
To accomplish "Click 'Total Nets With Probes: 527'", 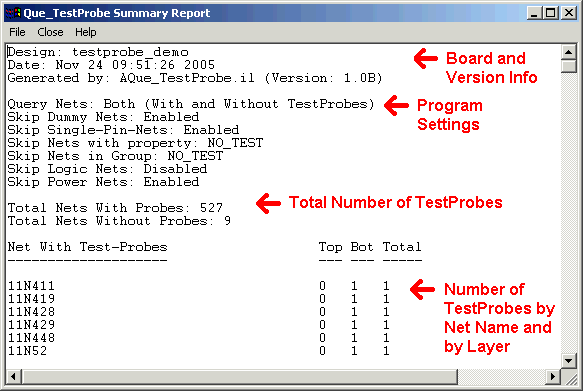I will tap(115, 208).
